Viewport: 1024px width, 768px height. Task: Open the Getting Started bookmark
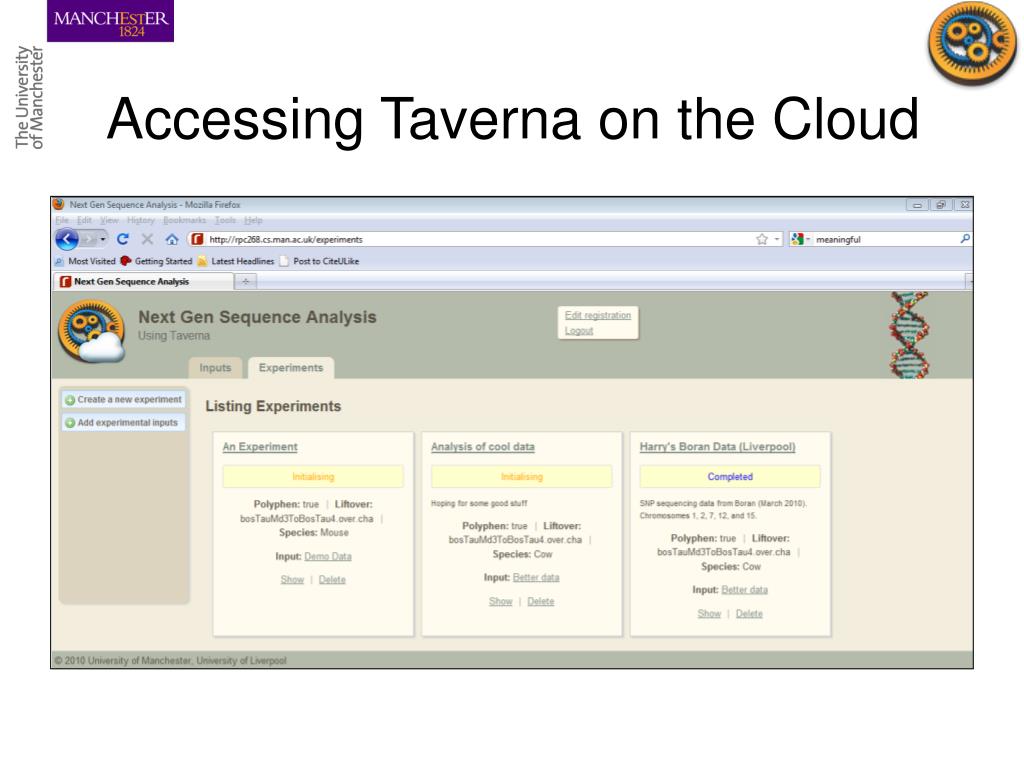(x=157, y=261)
